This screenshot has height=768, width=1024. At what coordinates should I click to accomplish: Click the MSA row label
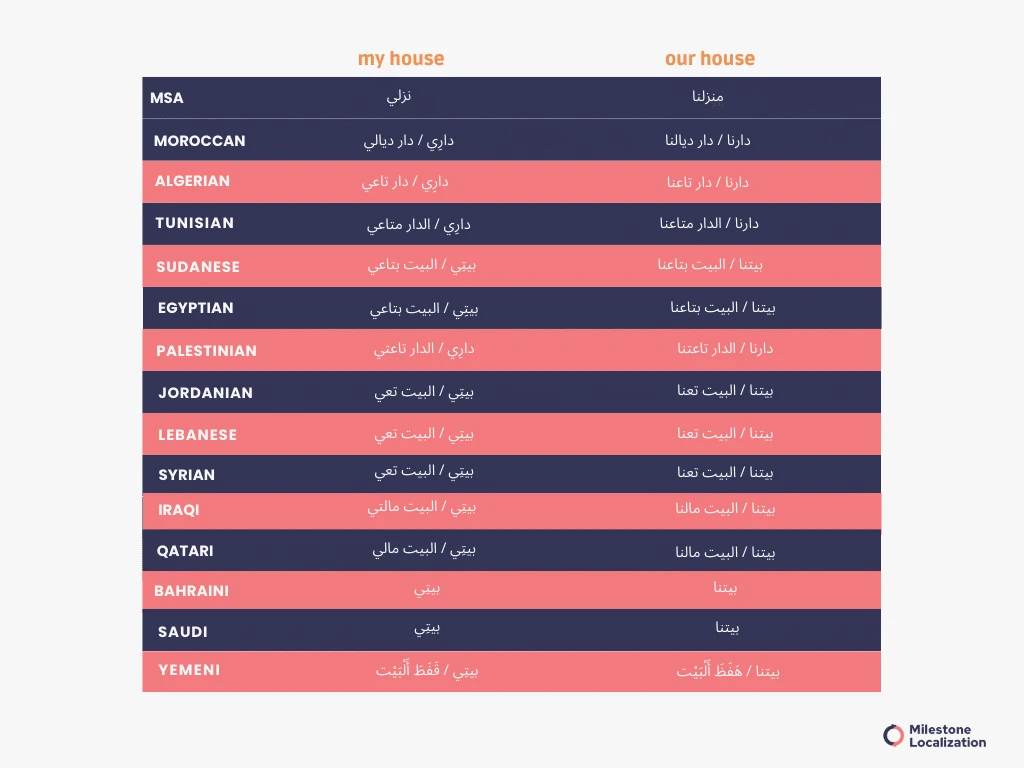coord(167,98)
